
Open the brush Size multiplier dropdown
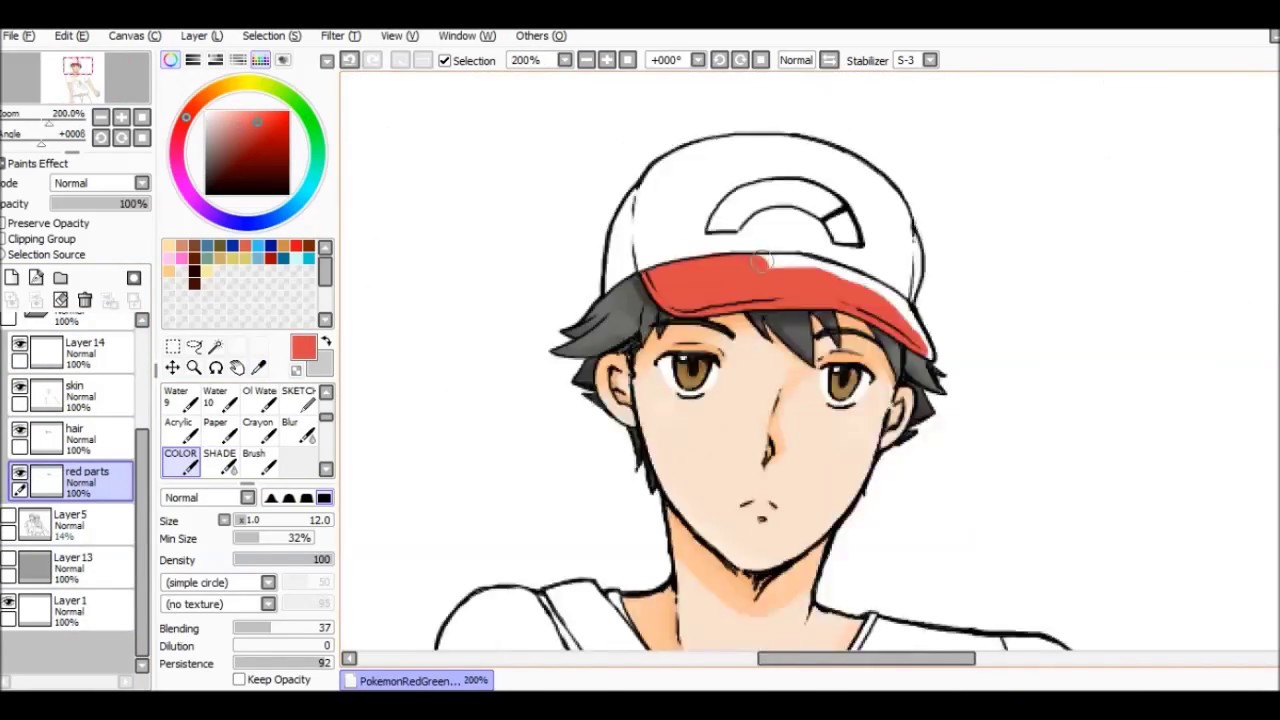tap(224, 520)
